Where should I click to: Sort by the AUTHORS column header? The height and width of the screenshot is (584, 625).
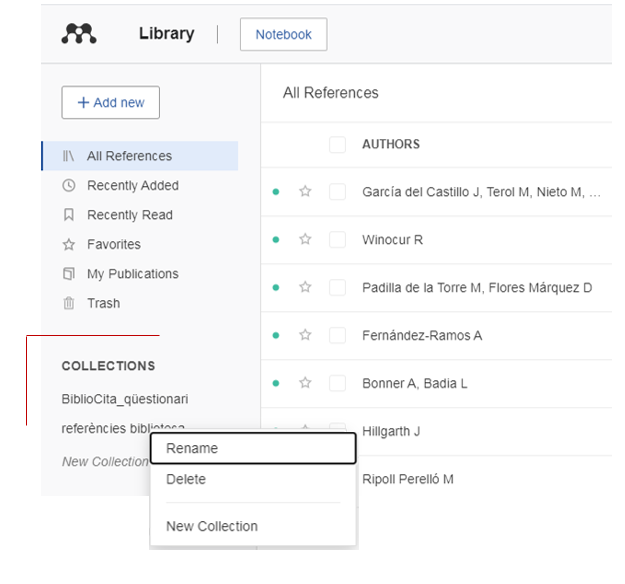coord(391,144)
